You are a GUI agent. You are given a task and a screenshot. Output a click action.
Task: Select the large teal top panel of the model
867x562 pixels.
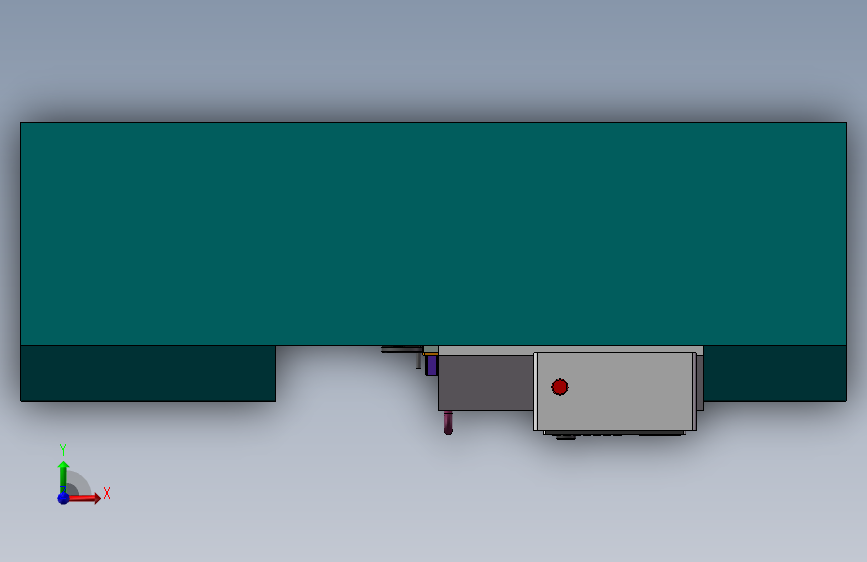click(434, 234)
